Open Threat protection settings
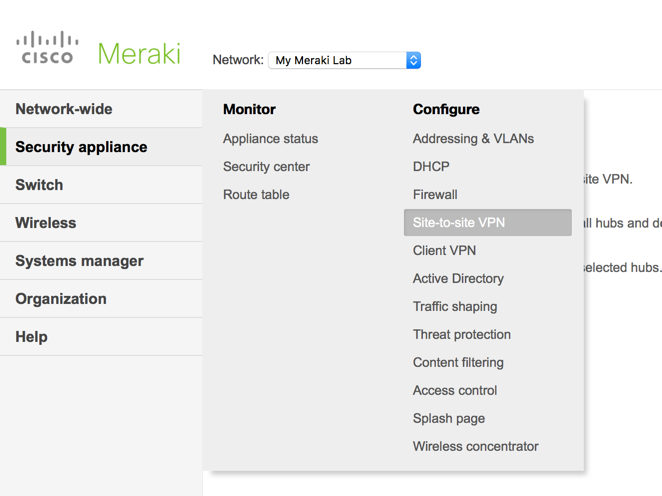662x496 pixels. (461, 335)
